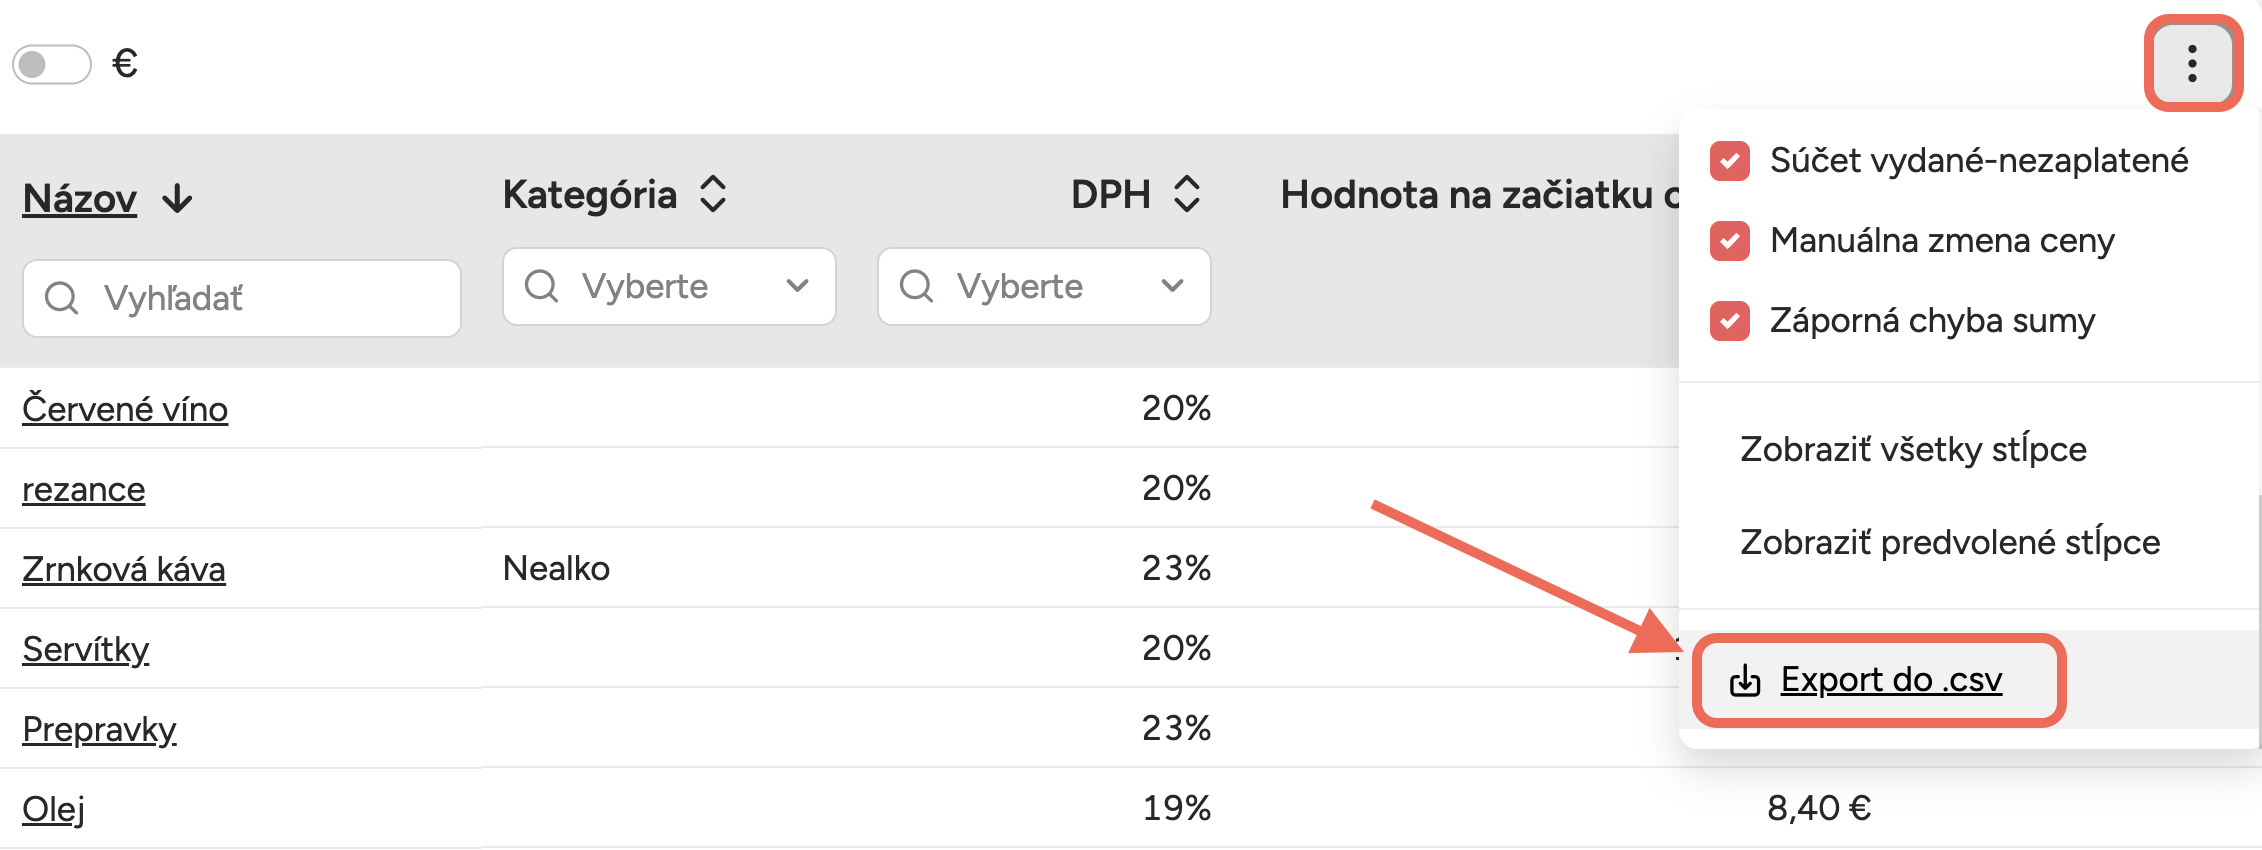Uncheck Záporná chyba sumy checkbox

1730,321
